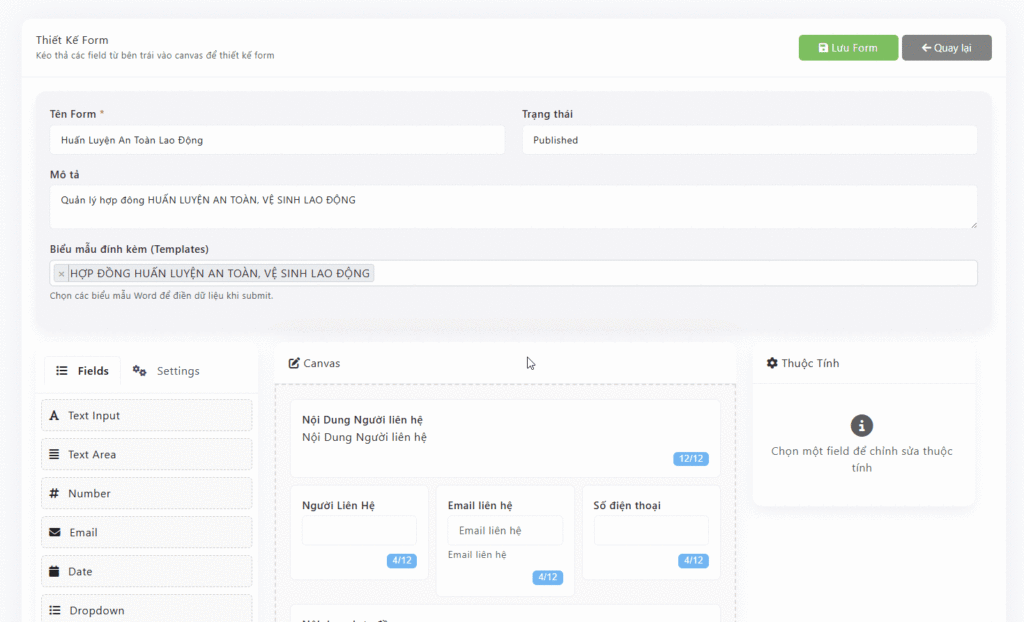Viewport: 1024px width, 622px height.
Task: Click the Canvas edit icon
Action: pyautogui.click(x=294, y=364)
